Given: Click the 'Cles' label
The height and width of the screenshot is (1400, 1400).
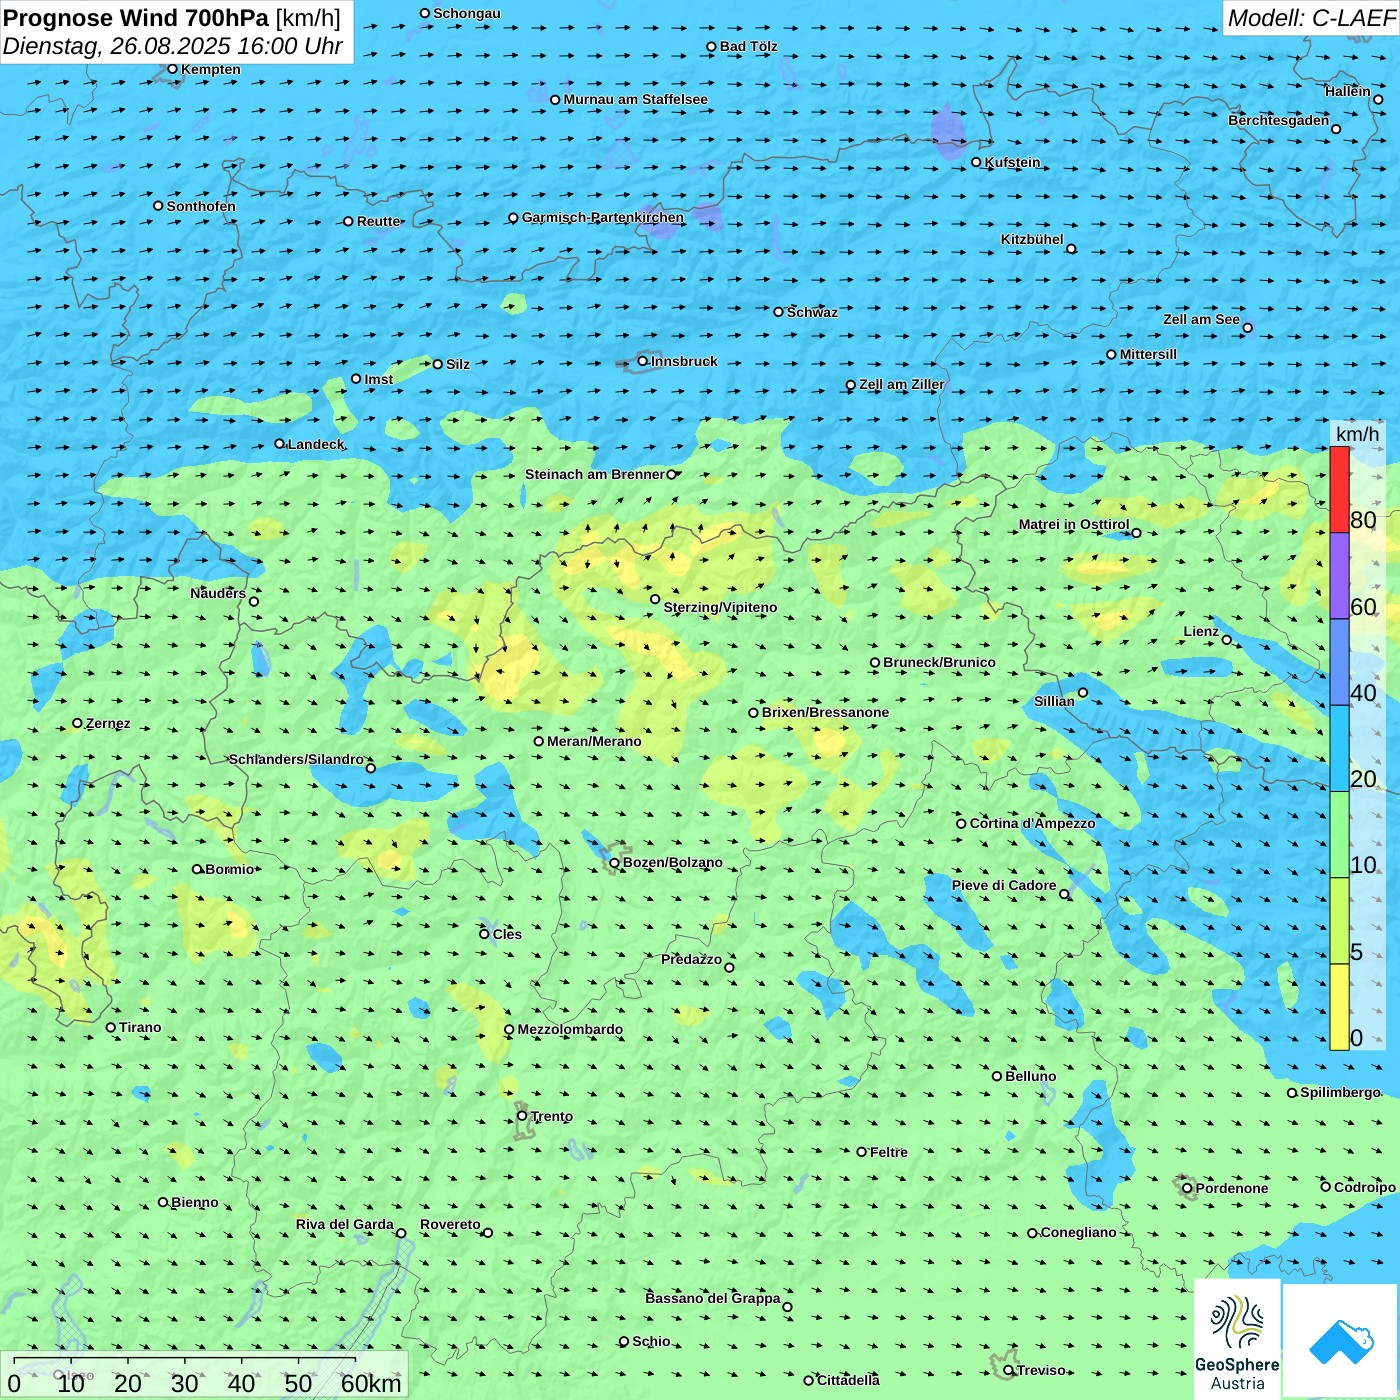Looking at the screenshot, I should pyautogui.click(x=507, y=934).
